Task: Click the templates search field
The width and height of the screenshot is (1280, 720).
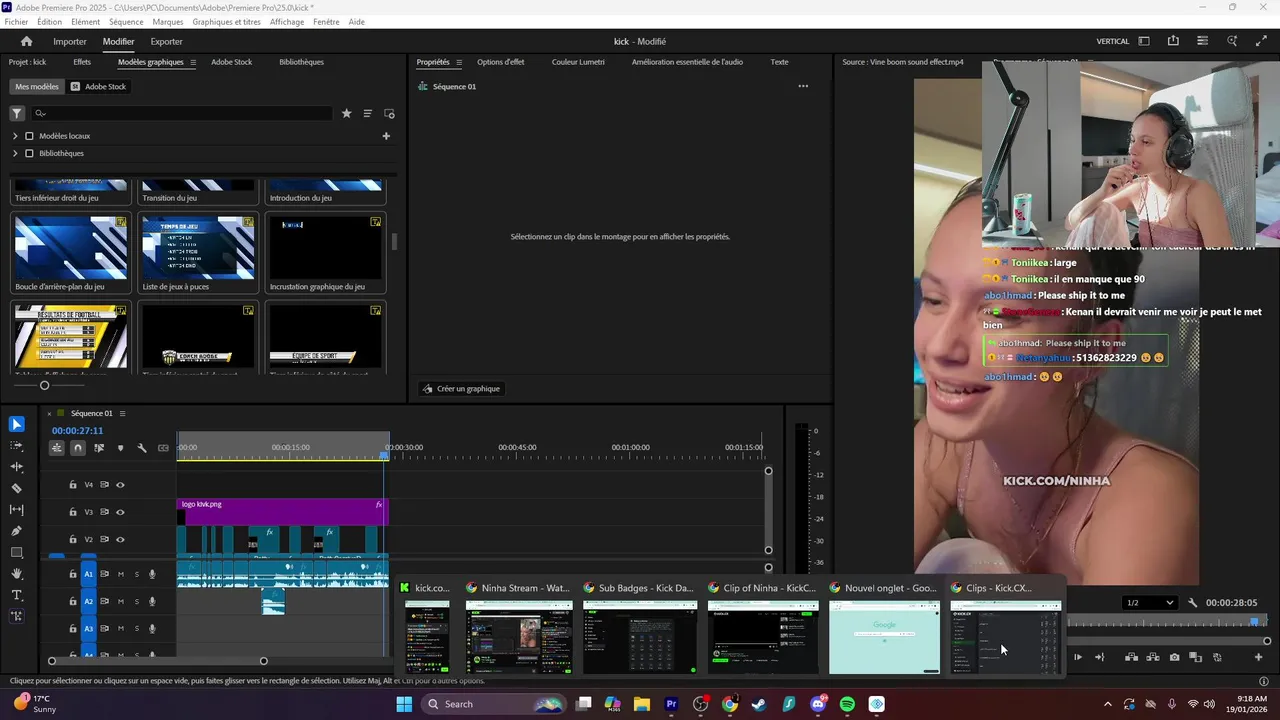Action: click(182, 113)
